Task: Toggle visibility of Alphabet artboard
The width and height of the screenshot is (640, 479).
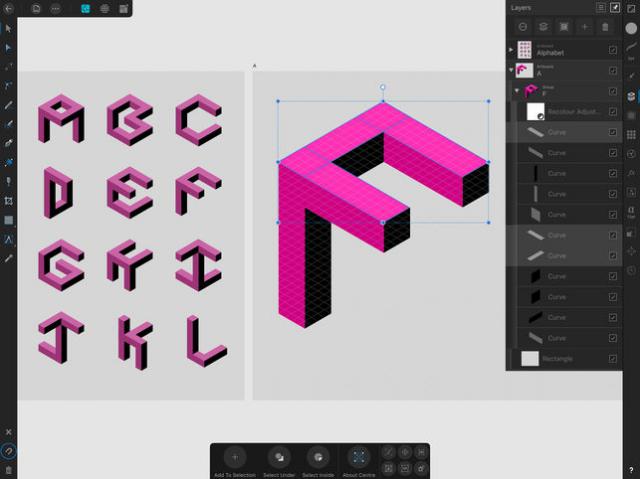Action: (x=613, y=50)
